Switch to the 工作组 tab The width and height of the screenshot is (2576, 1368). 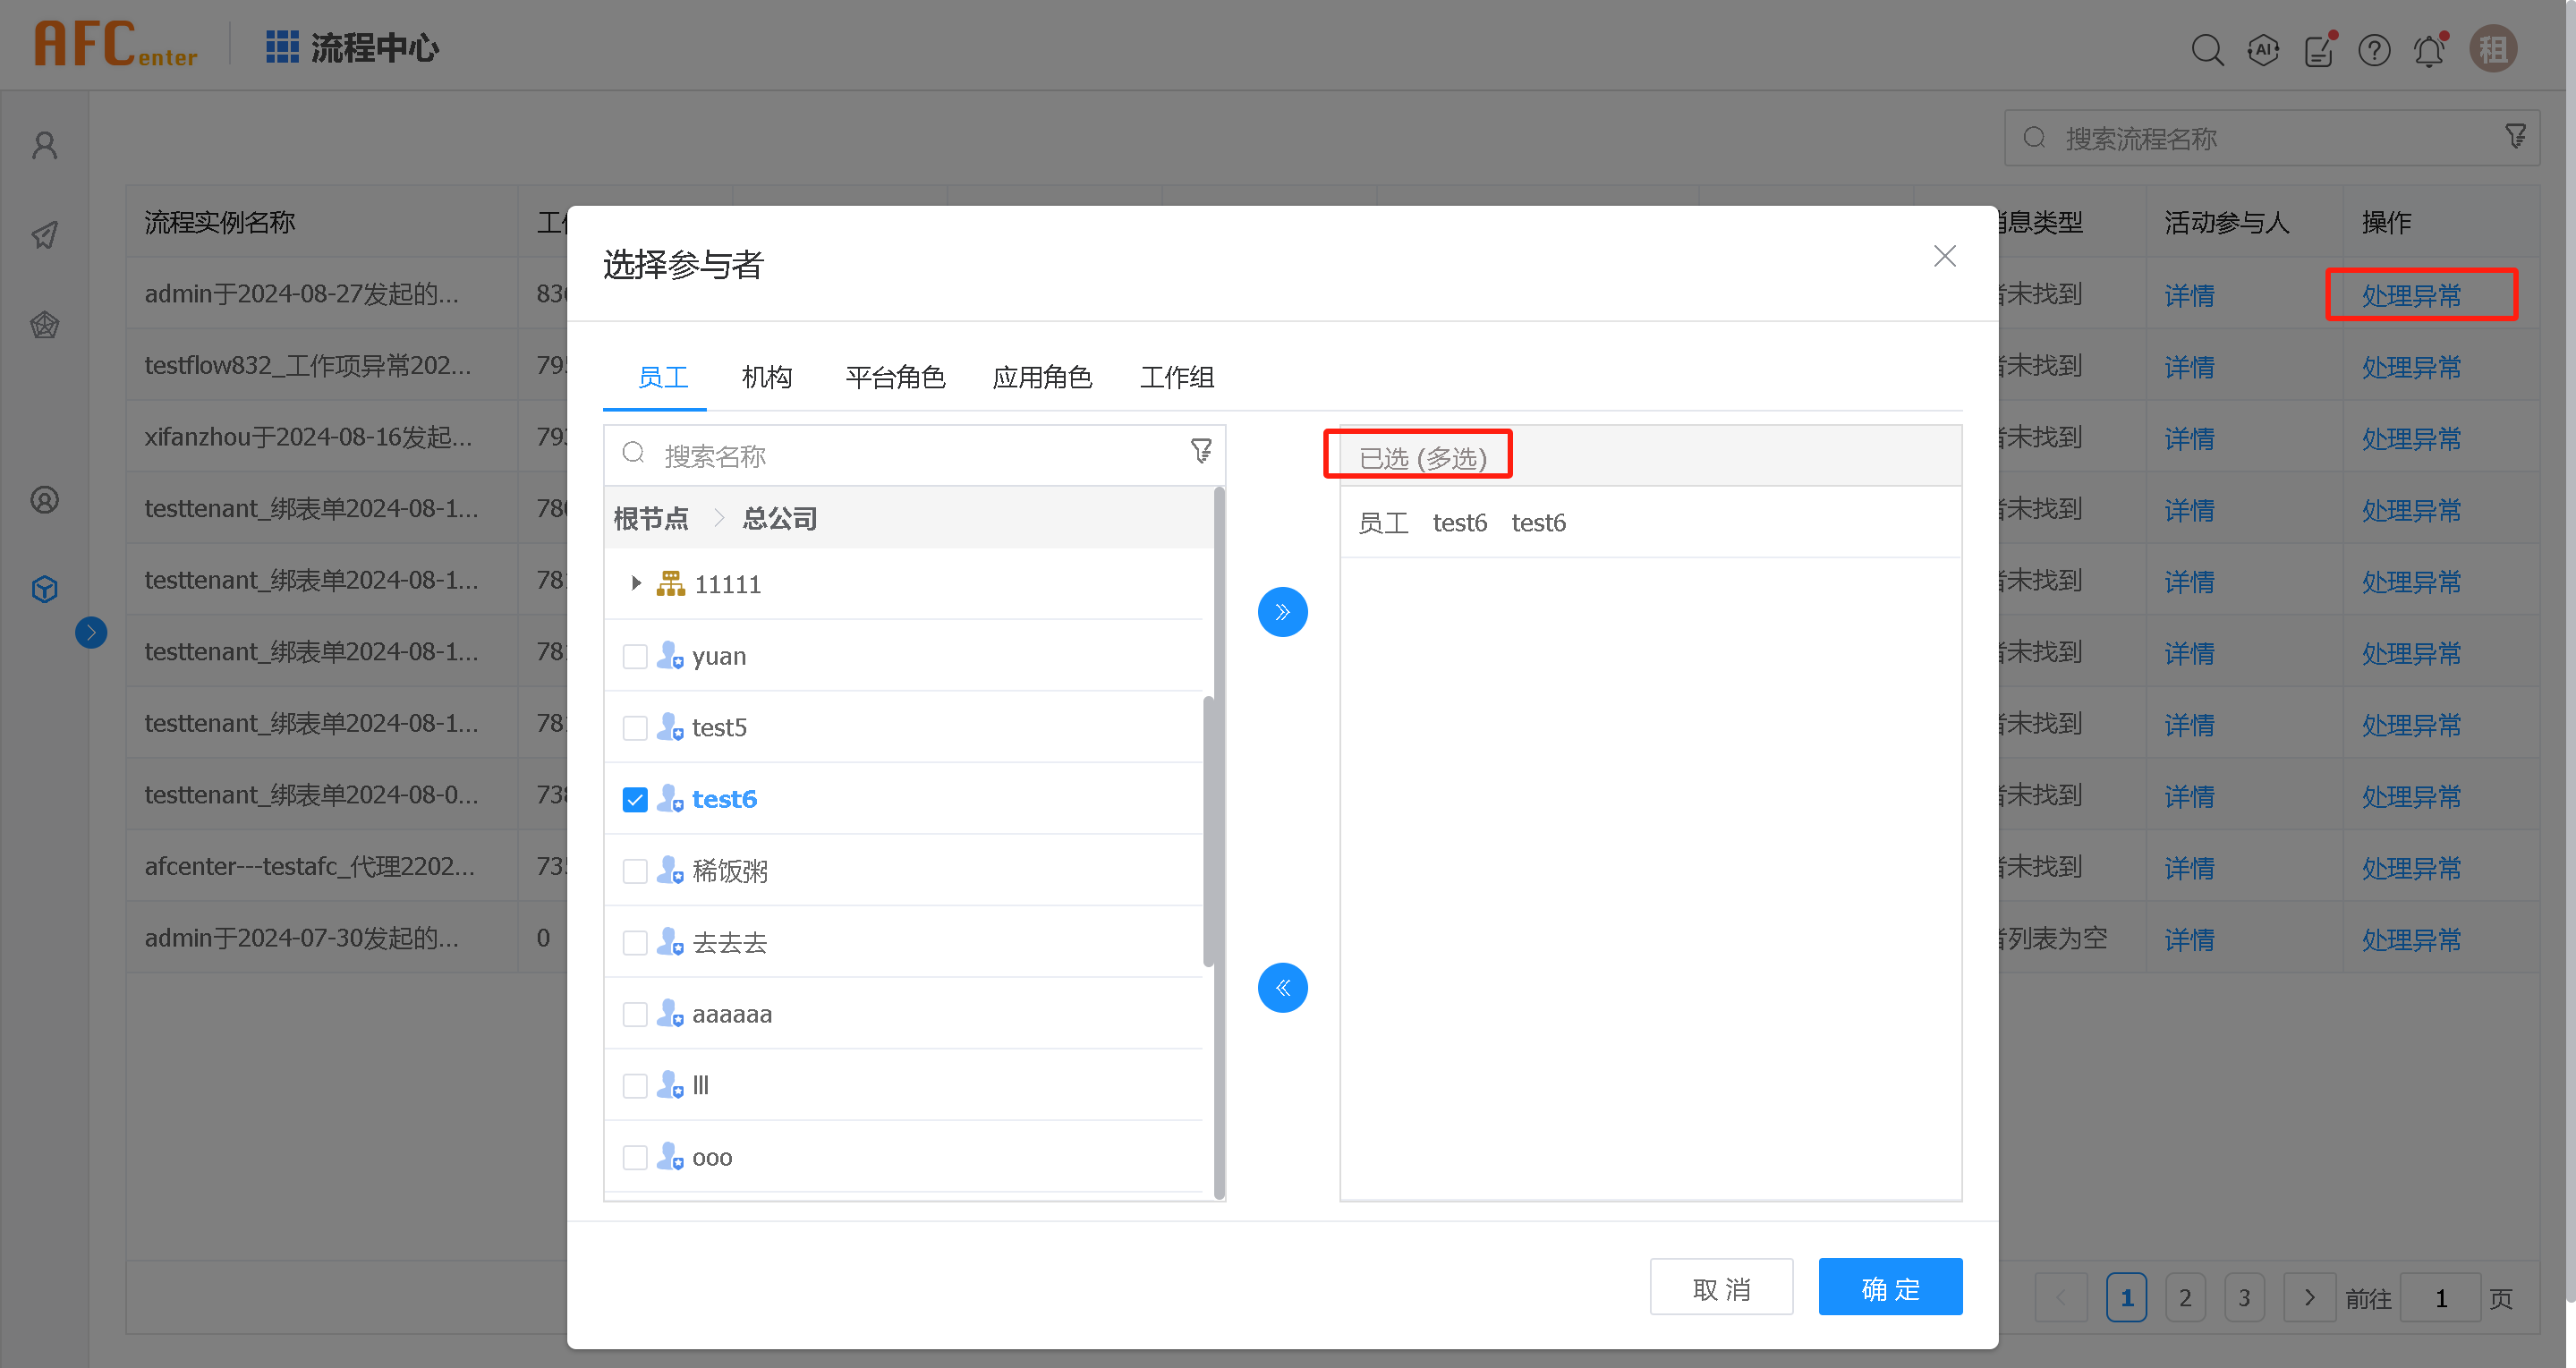[1177, 377]
